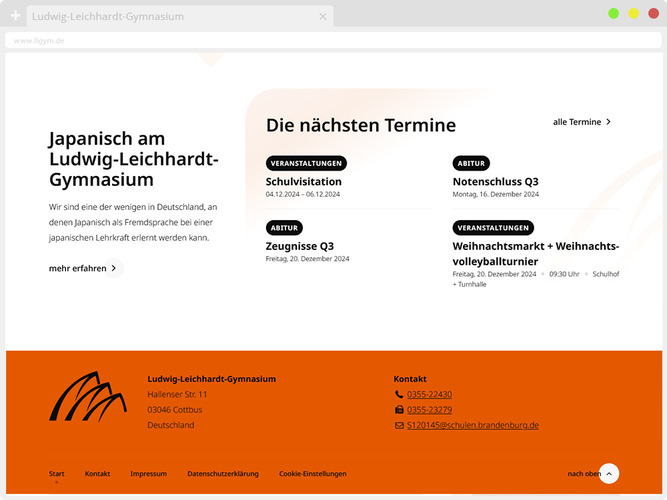Click the arrow icon next to mehr erfahren
The image size is (667, 500).
point(115,268)
